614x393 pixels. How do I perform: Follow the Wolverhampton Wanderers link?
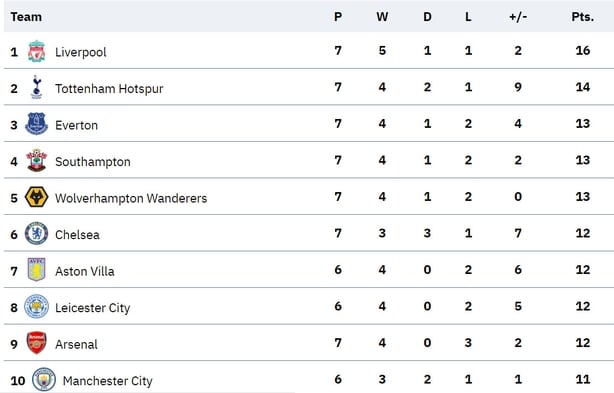(x=131, y=198)
